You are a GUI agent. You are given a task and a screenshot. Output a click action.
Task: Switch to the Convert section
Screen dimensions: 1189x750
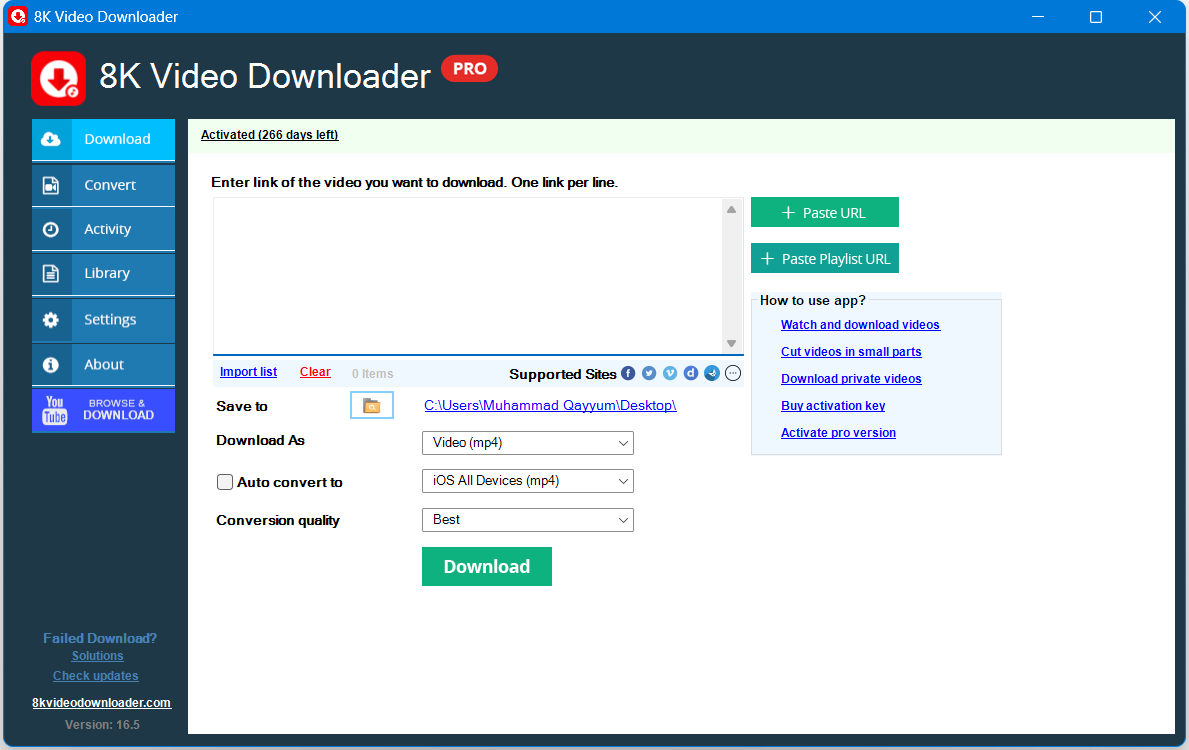click(x=103, y=185)
